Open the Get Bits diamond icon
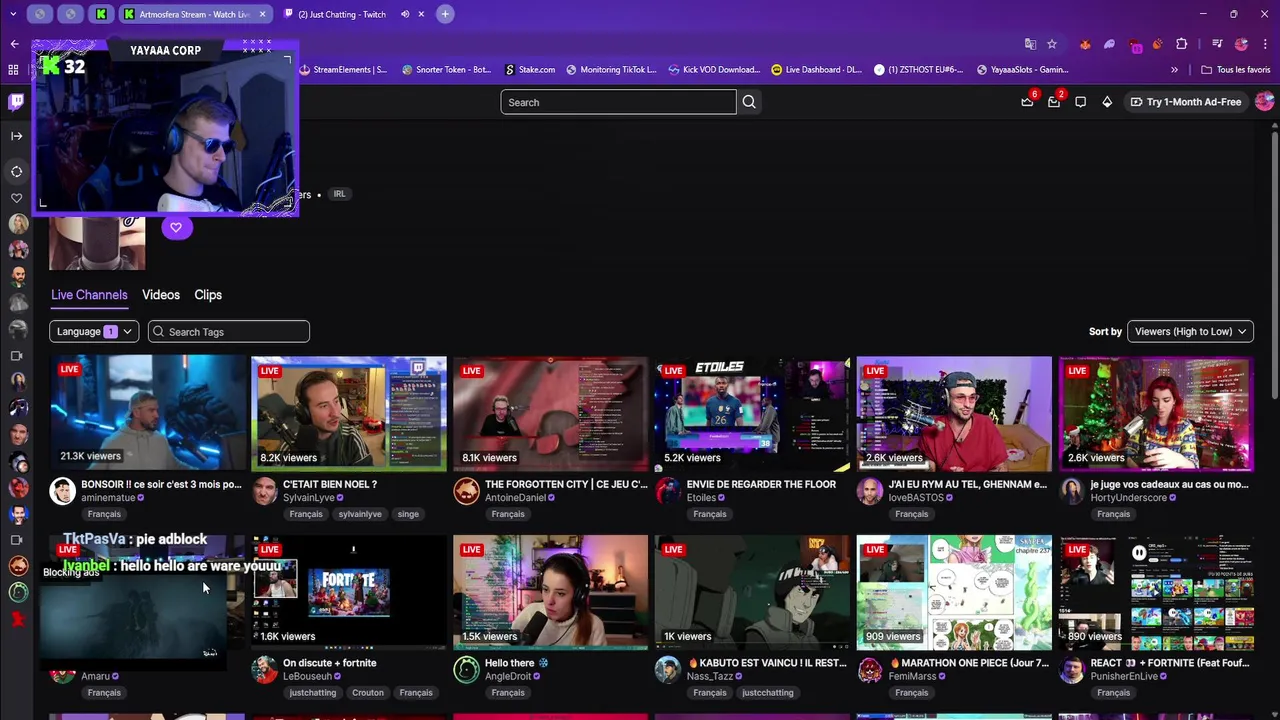 1107,102
